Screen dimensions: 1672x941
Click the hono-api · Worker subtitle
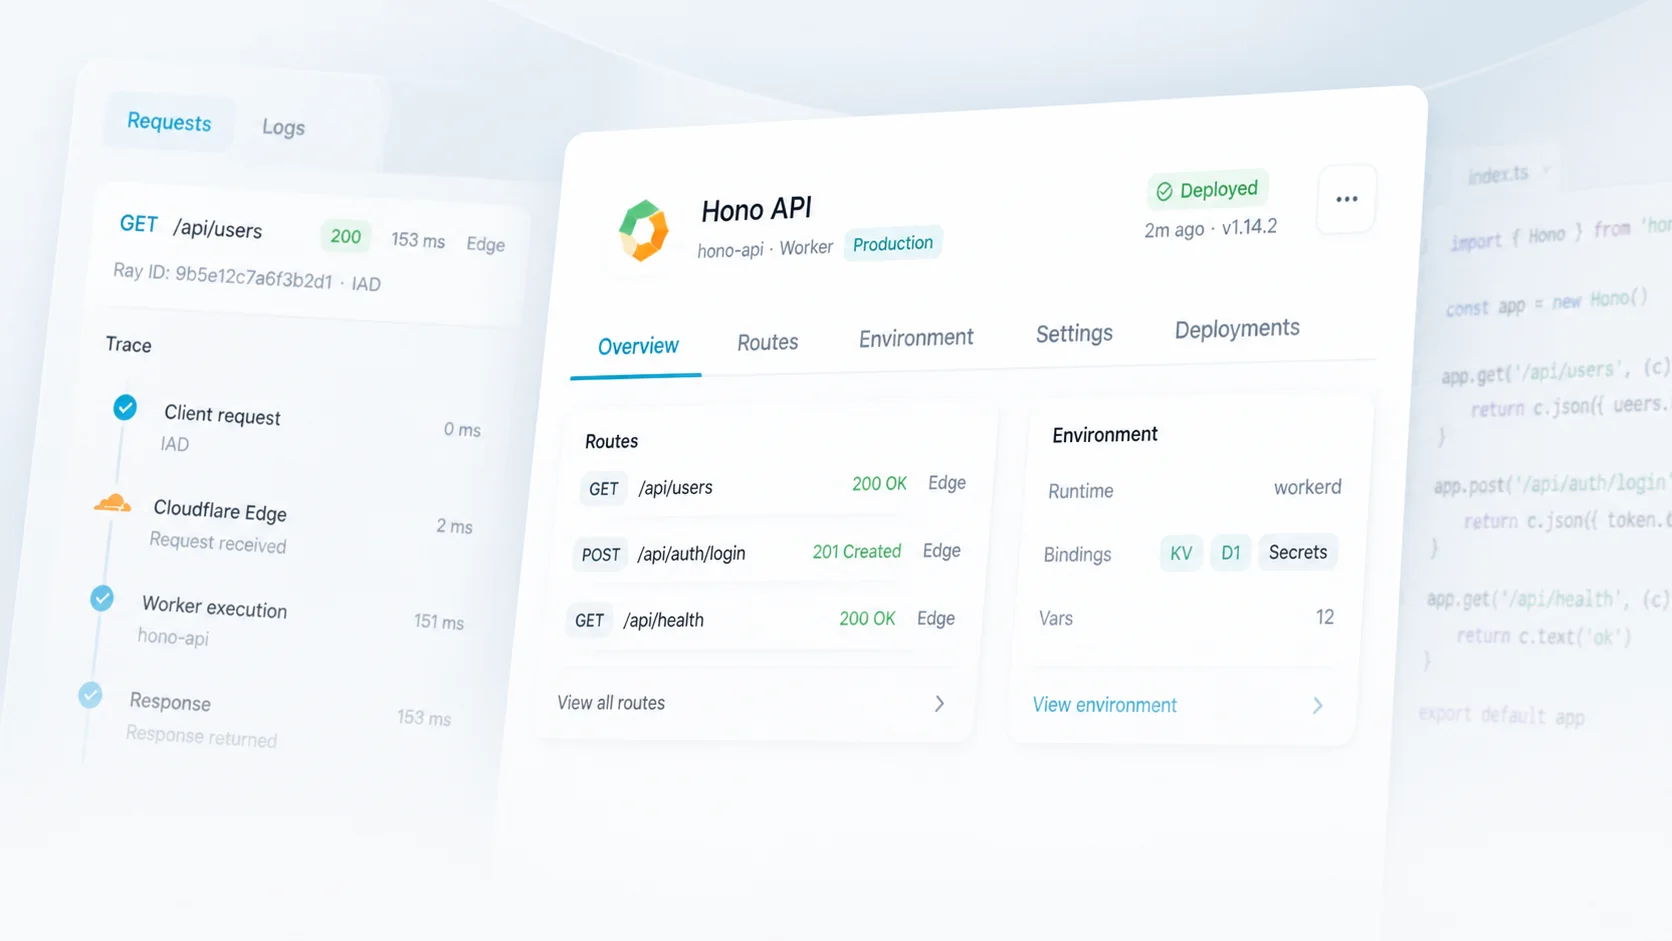click(x=765, y=249)
